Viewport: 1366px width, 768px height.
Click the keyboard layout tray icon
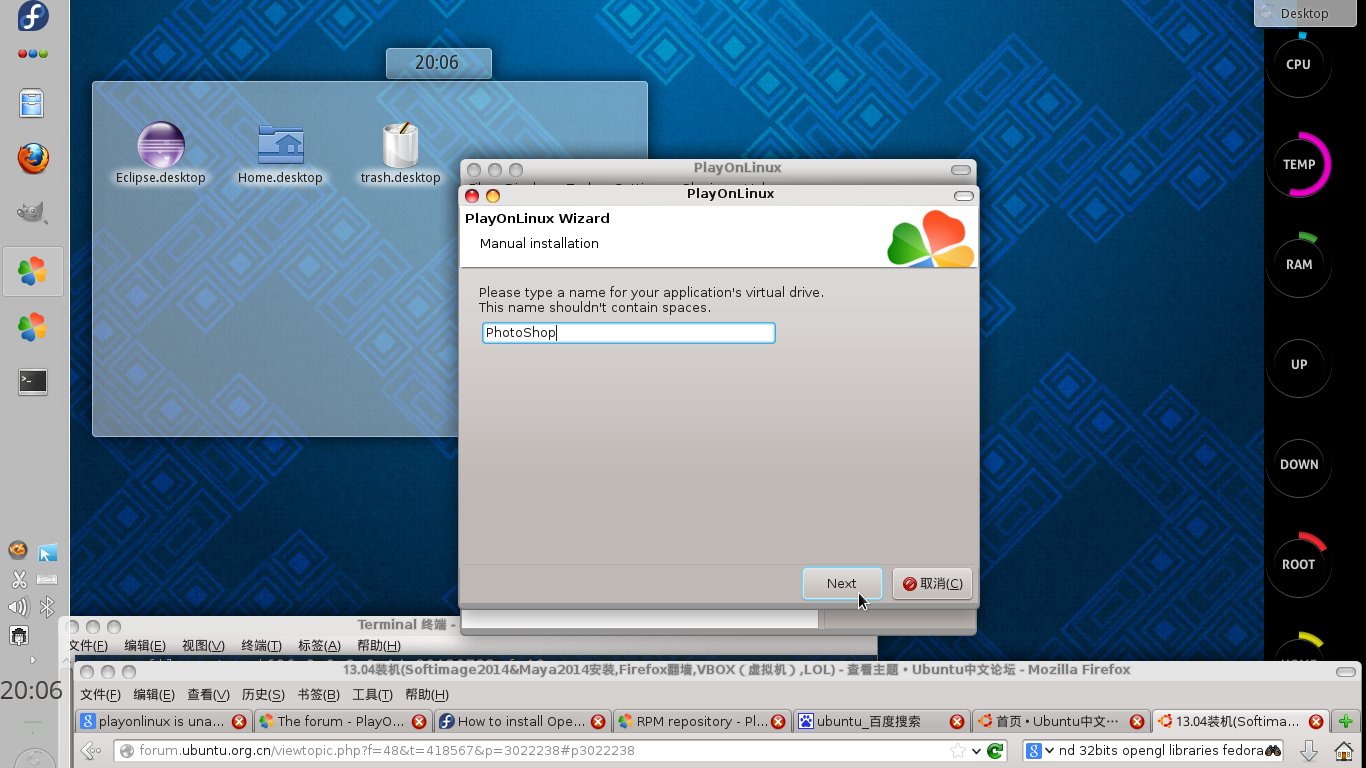pos(47,579)
